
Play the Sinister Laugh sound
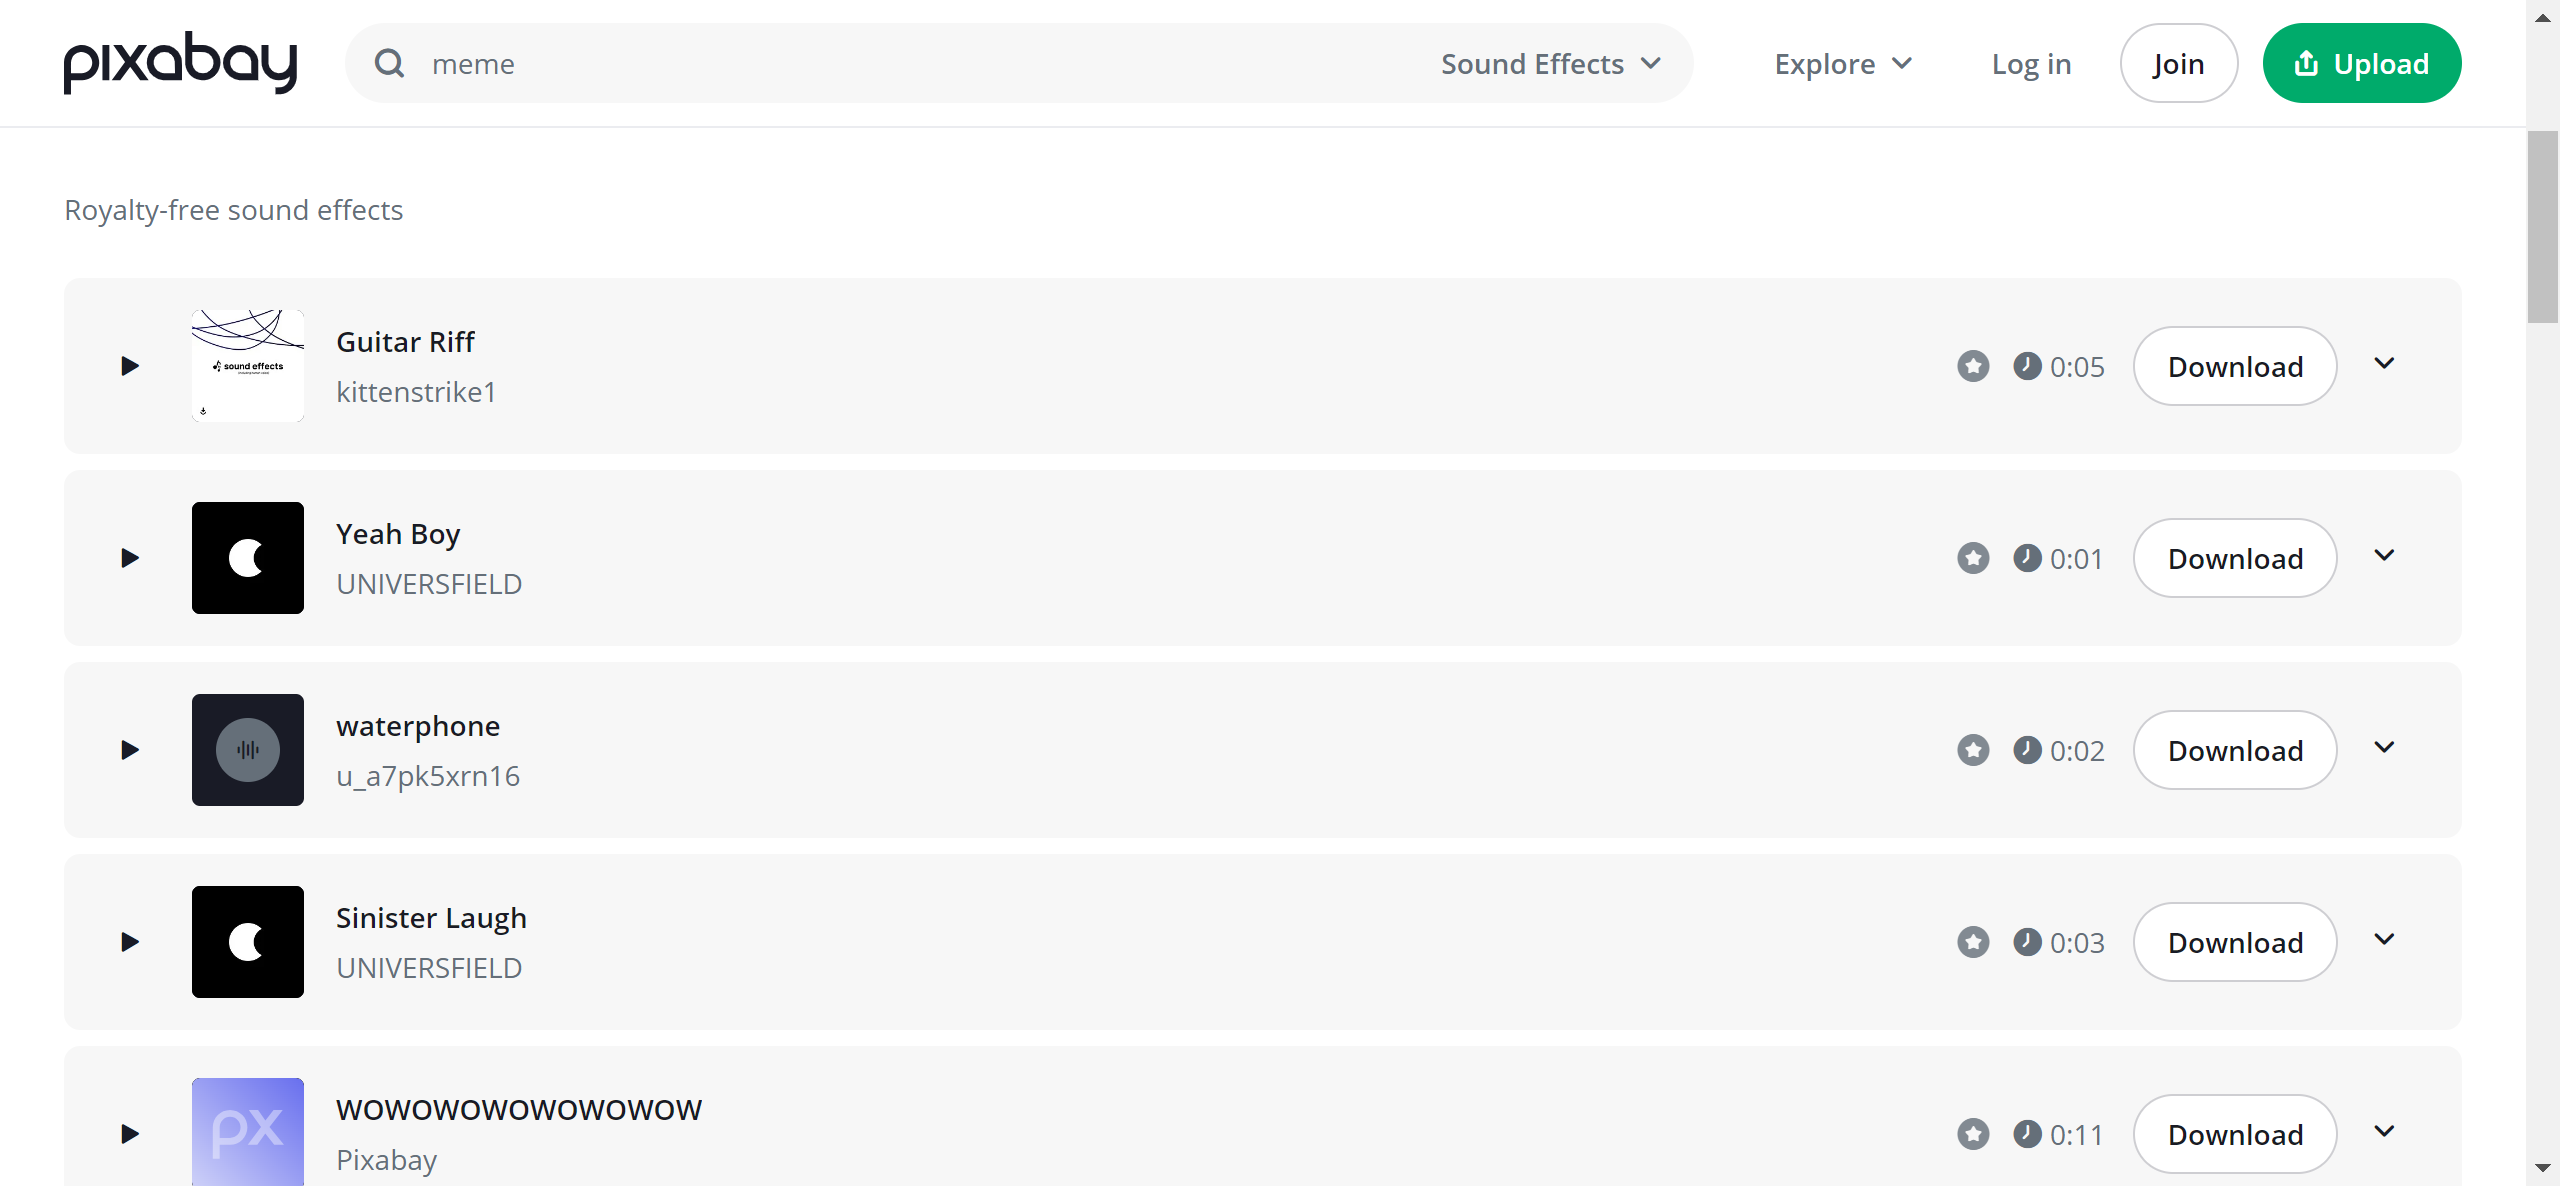[129, 942]
